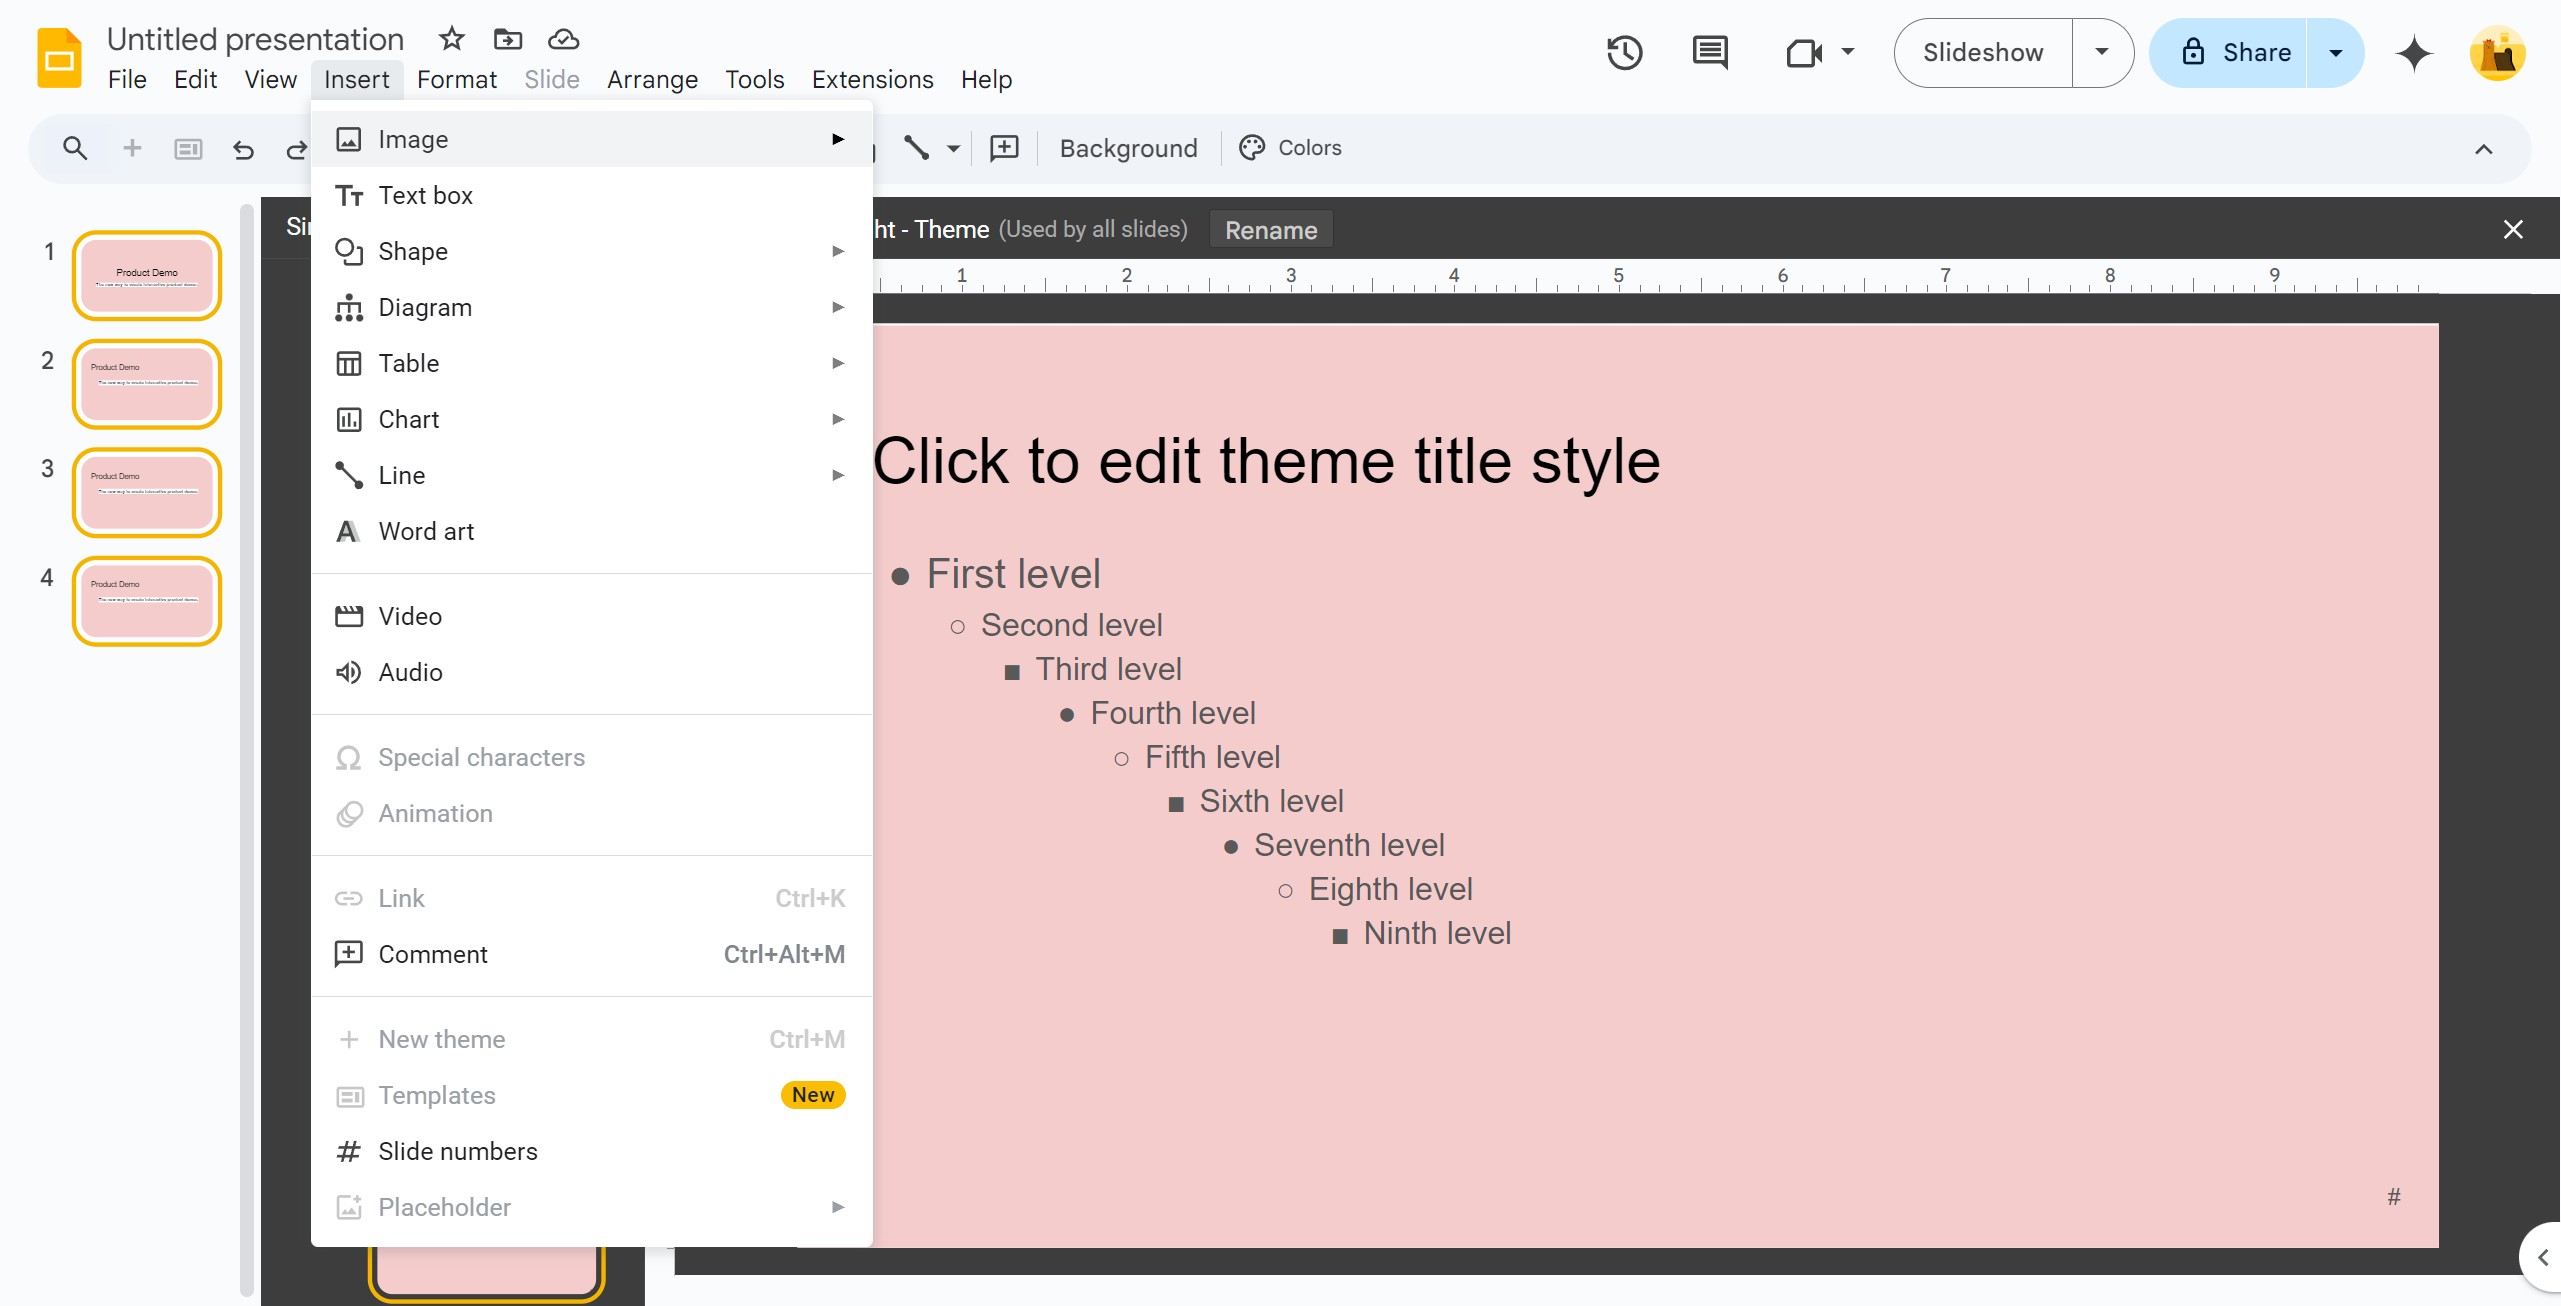This screenshot has width=2561, height=1306.
Task: Click the Rename theme button
Action: [1270, 230]
